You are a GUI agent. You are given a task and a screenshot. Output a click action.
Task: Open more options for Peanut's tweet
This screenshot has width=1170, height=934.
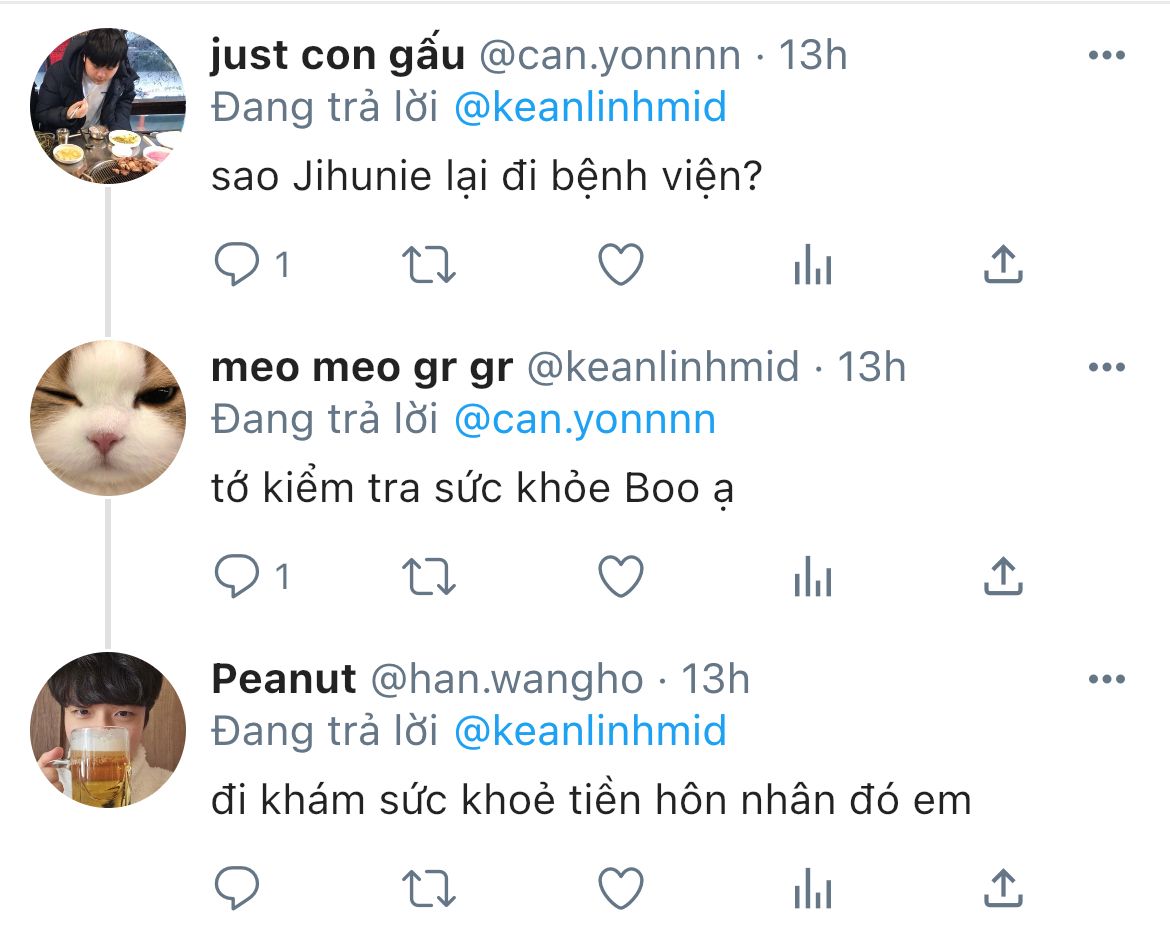[x=1106, y=680]
